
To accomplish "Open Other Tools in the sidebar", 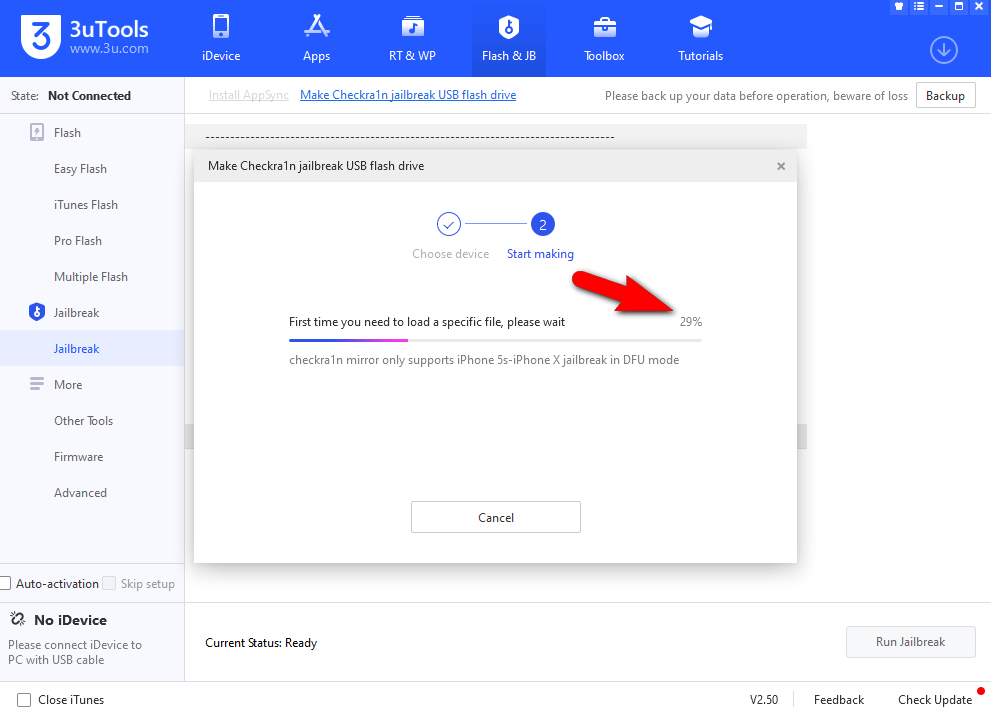I will (83, 421).
